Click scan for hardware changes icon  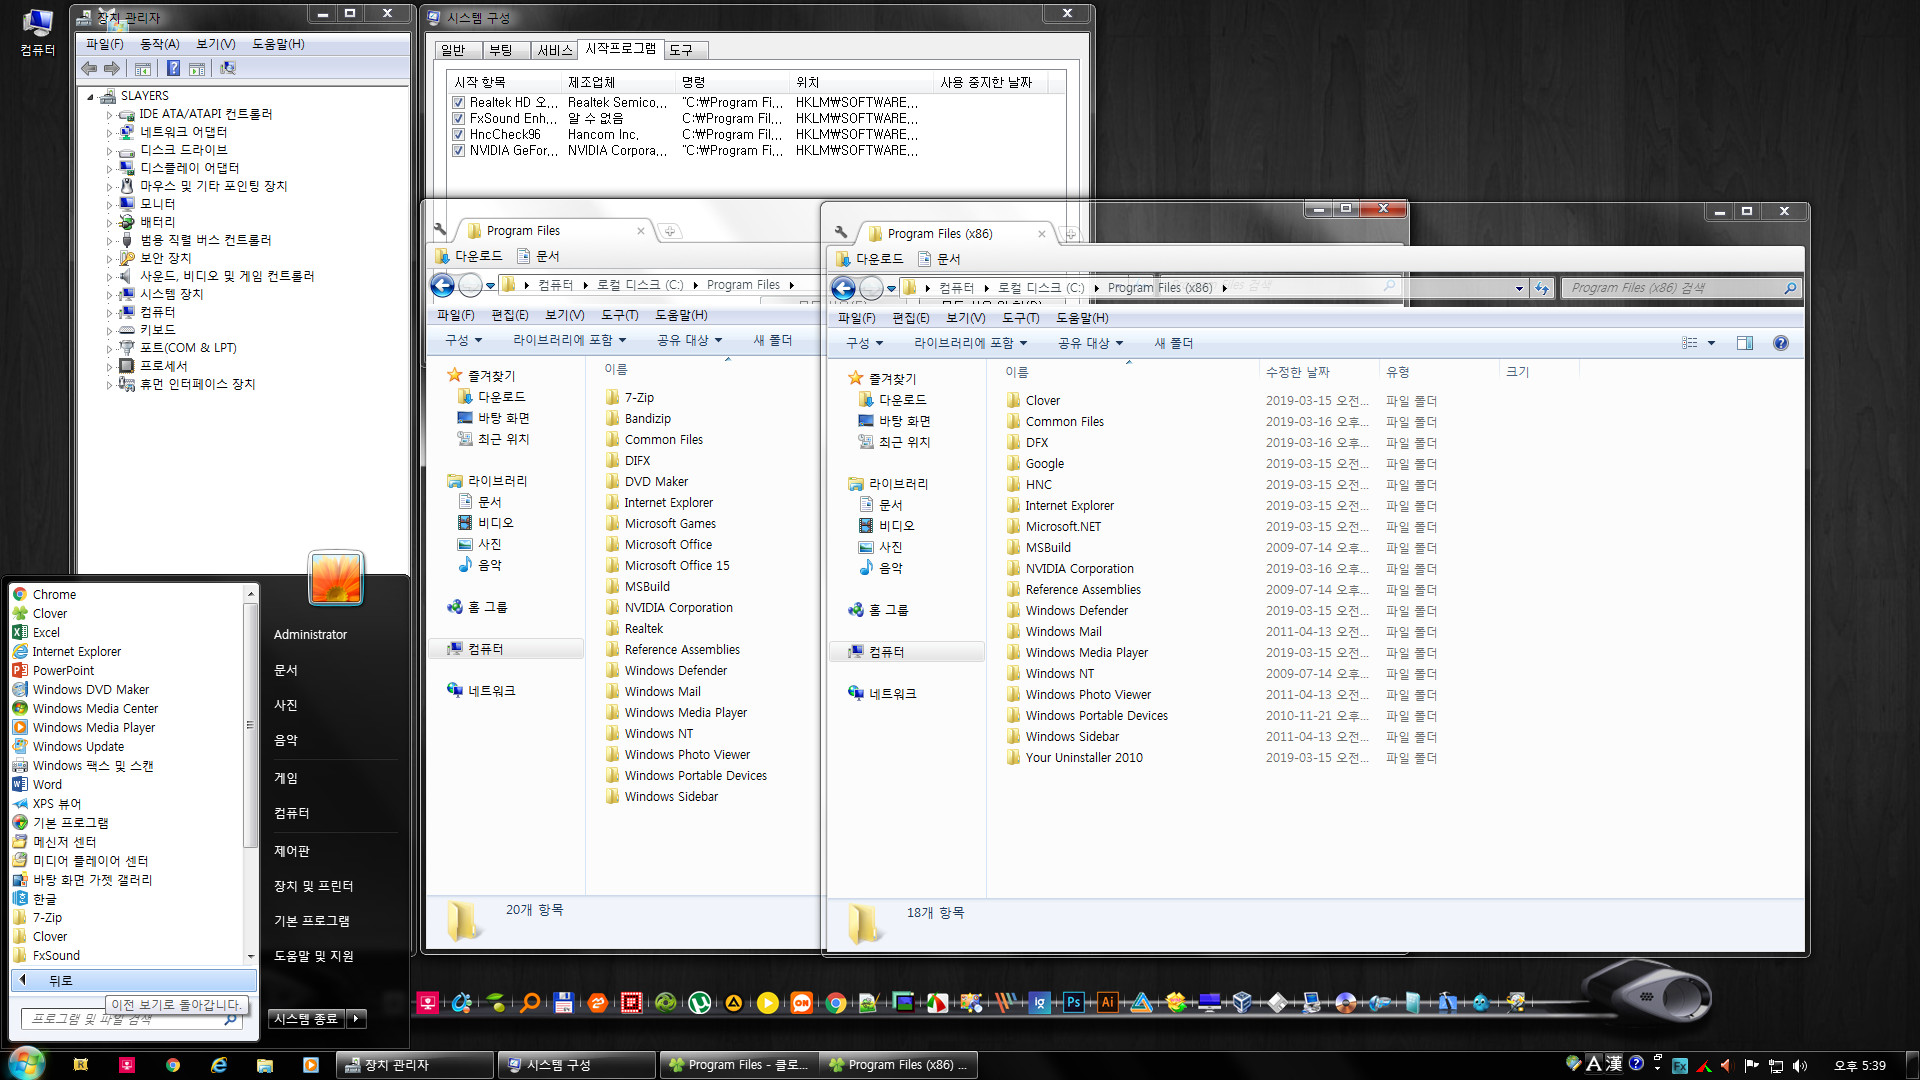pos(228,68)
